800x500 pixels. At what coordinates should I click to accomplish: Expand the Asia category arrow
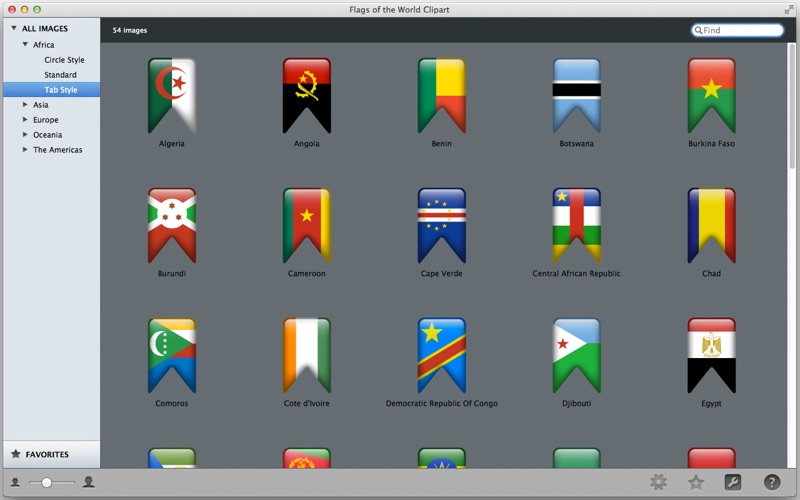point(25,105)
